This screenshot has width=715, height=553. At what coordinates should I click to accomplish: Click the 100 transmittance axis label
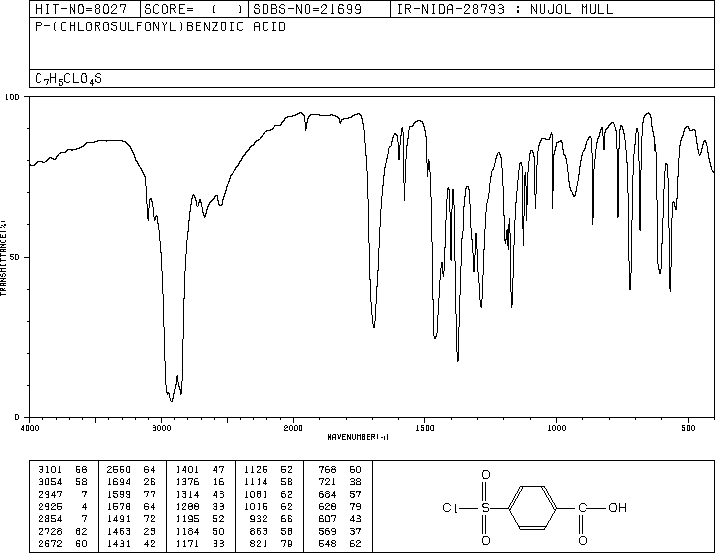click(x=12, y=97)
